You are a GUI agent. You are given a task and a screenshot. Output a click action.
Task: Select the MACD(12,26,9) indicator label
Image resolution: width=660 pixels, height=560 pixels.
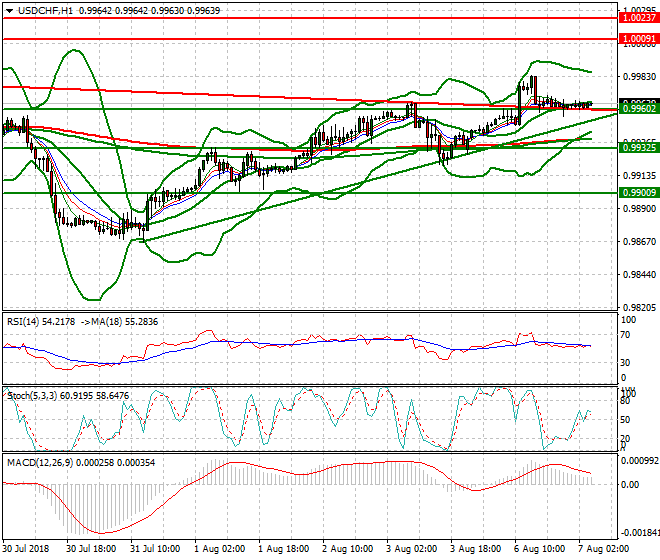pyautogui.click(x=40, y=463)
